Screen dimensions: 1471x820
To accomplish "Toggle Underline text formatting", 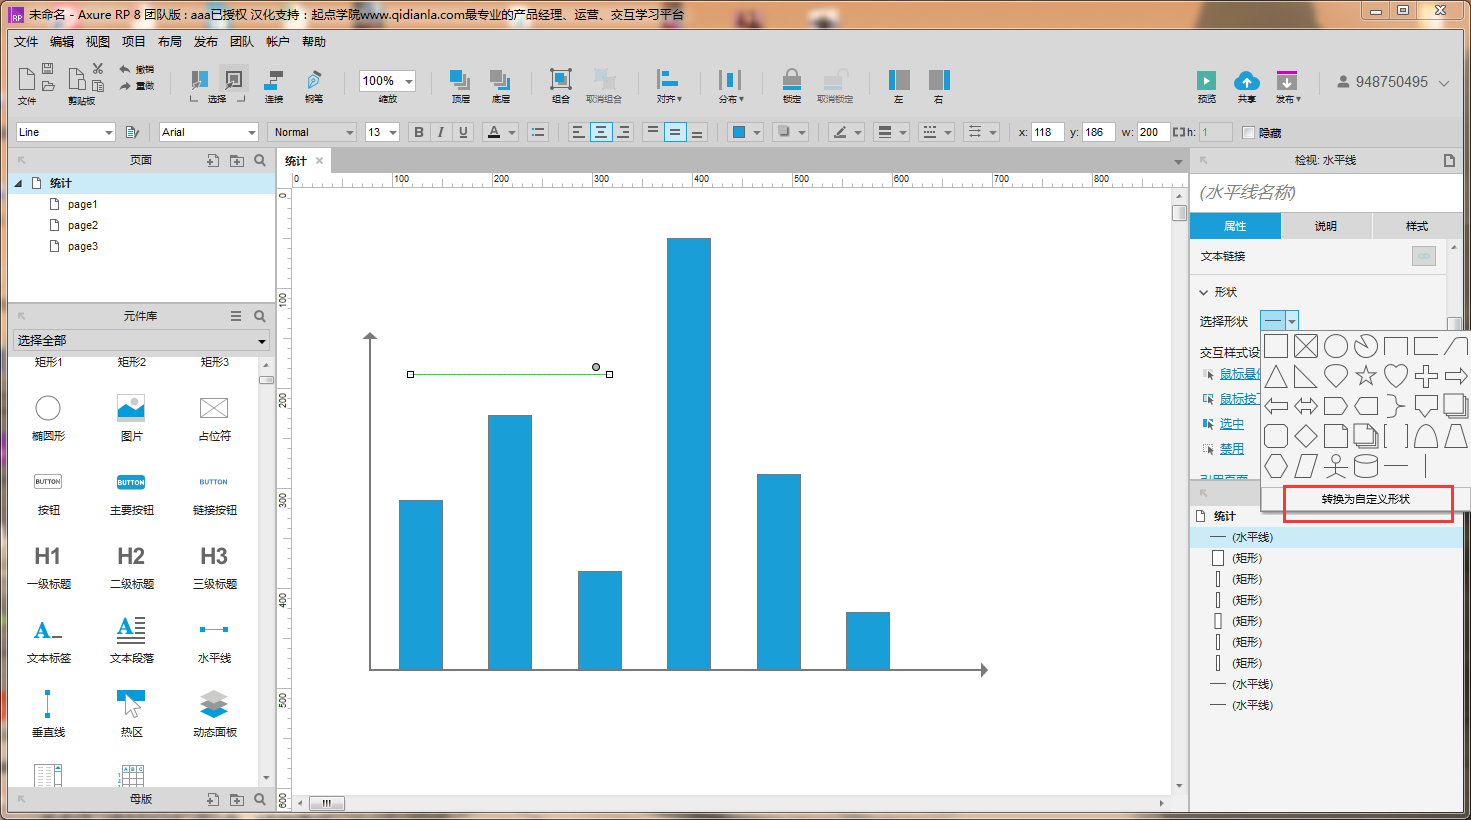I will pyautogui.click(x=463, y=132).
